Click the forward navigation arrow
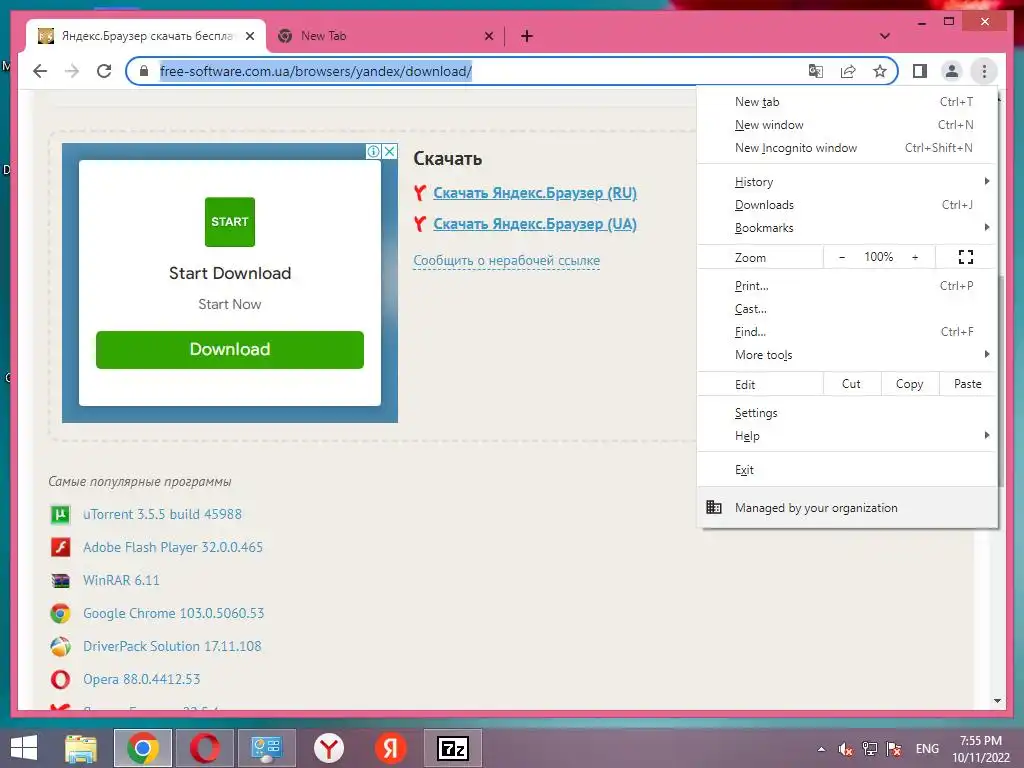 point(72,71)
